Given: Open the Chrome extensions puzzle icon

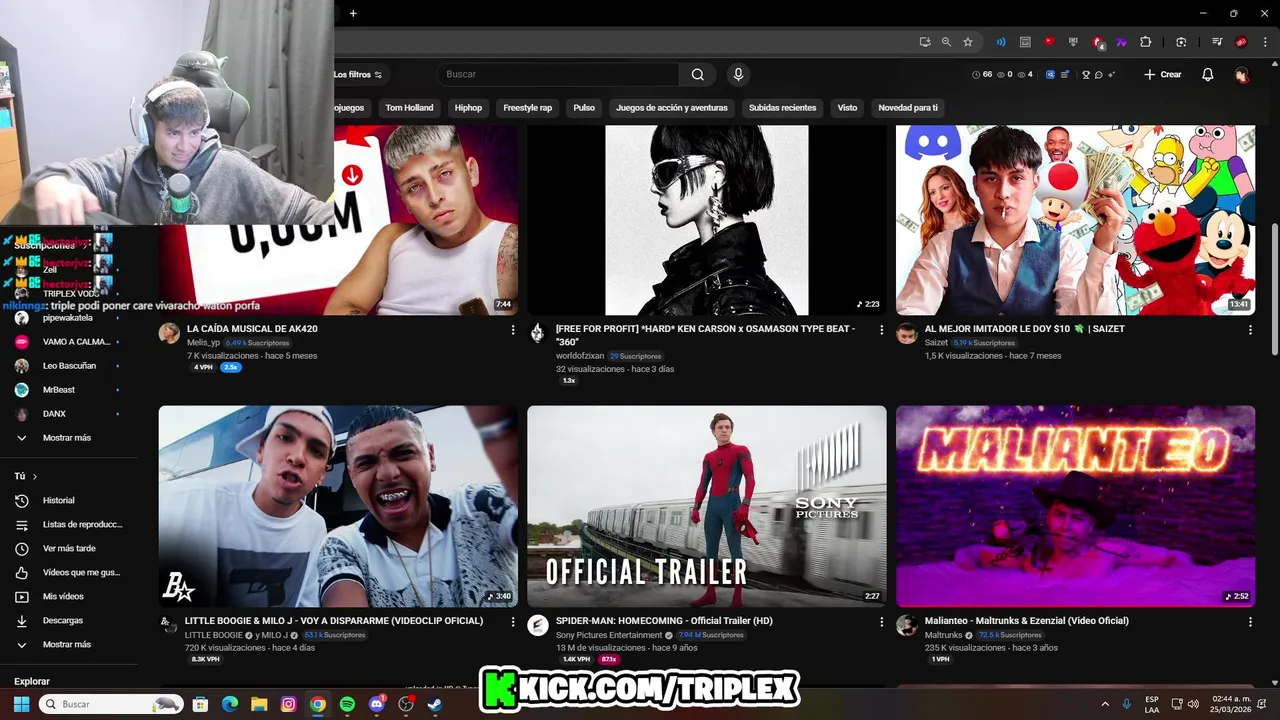Looking at the screenshot, I should coord(1146,42).
